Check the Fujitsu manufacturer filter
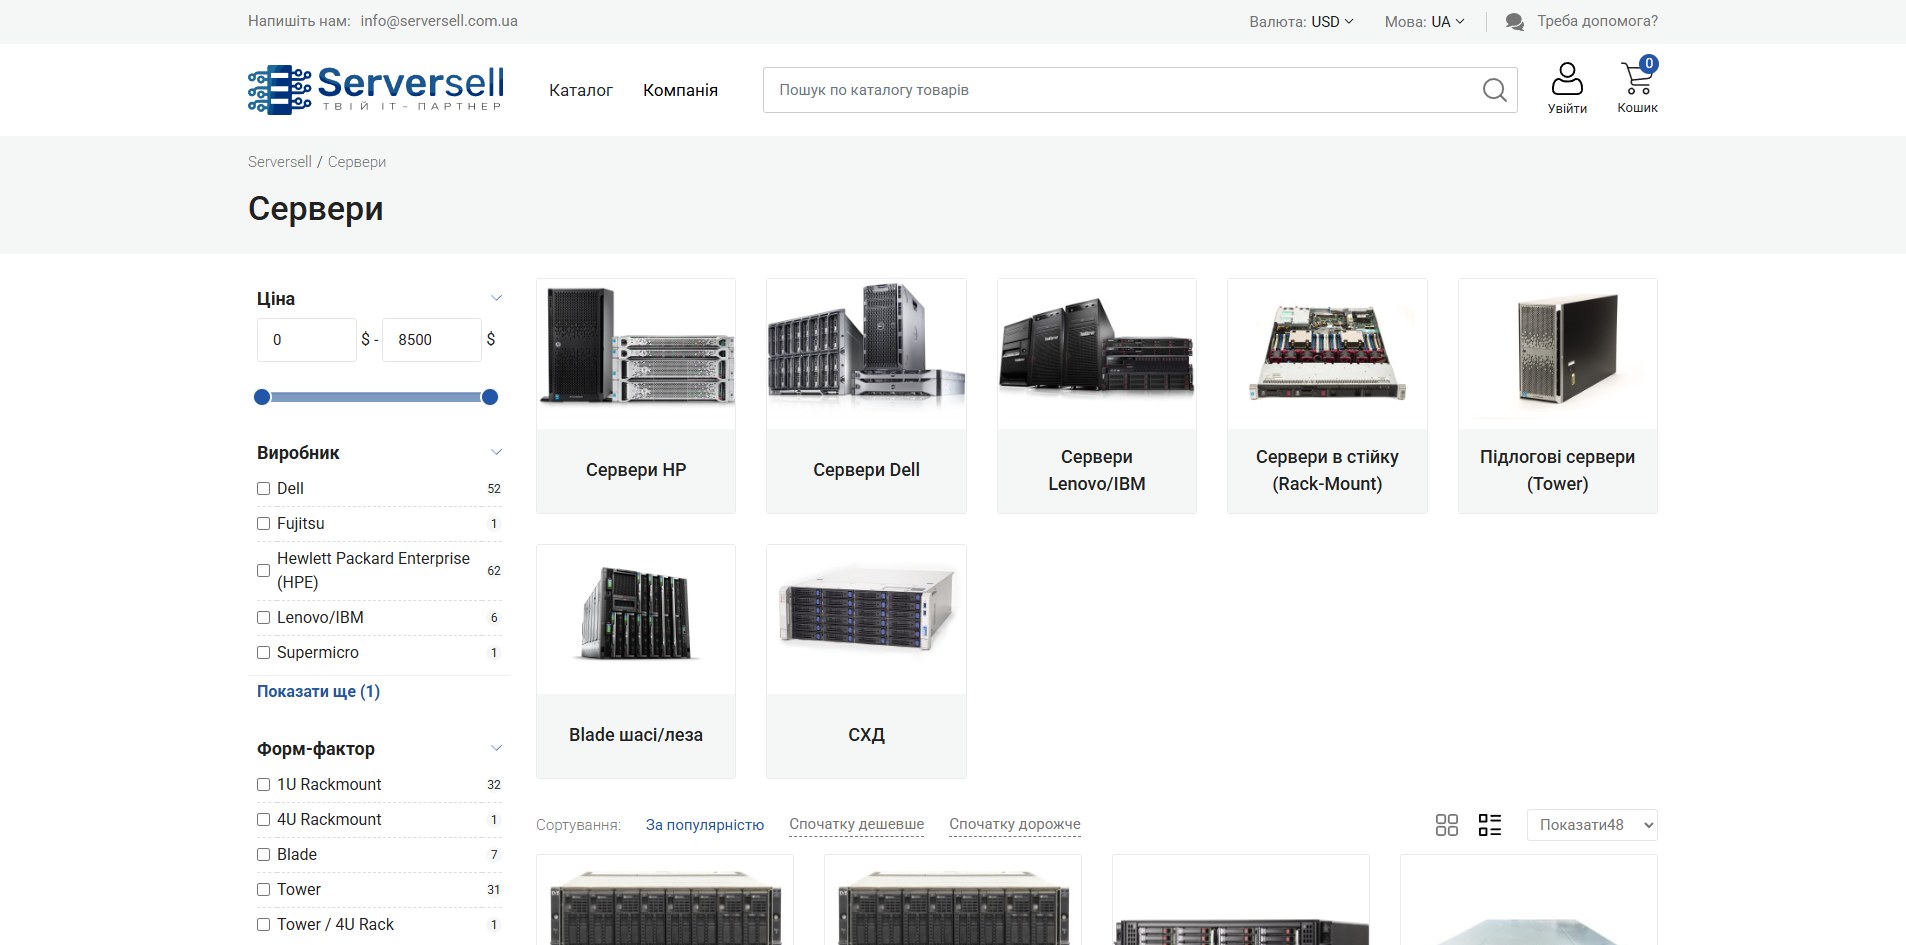1906x945 pixels. point(264,524)
